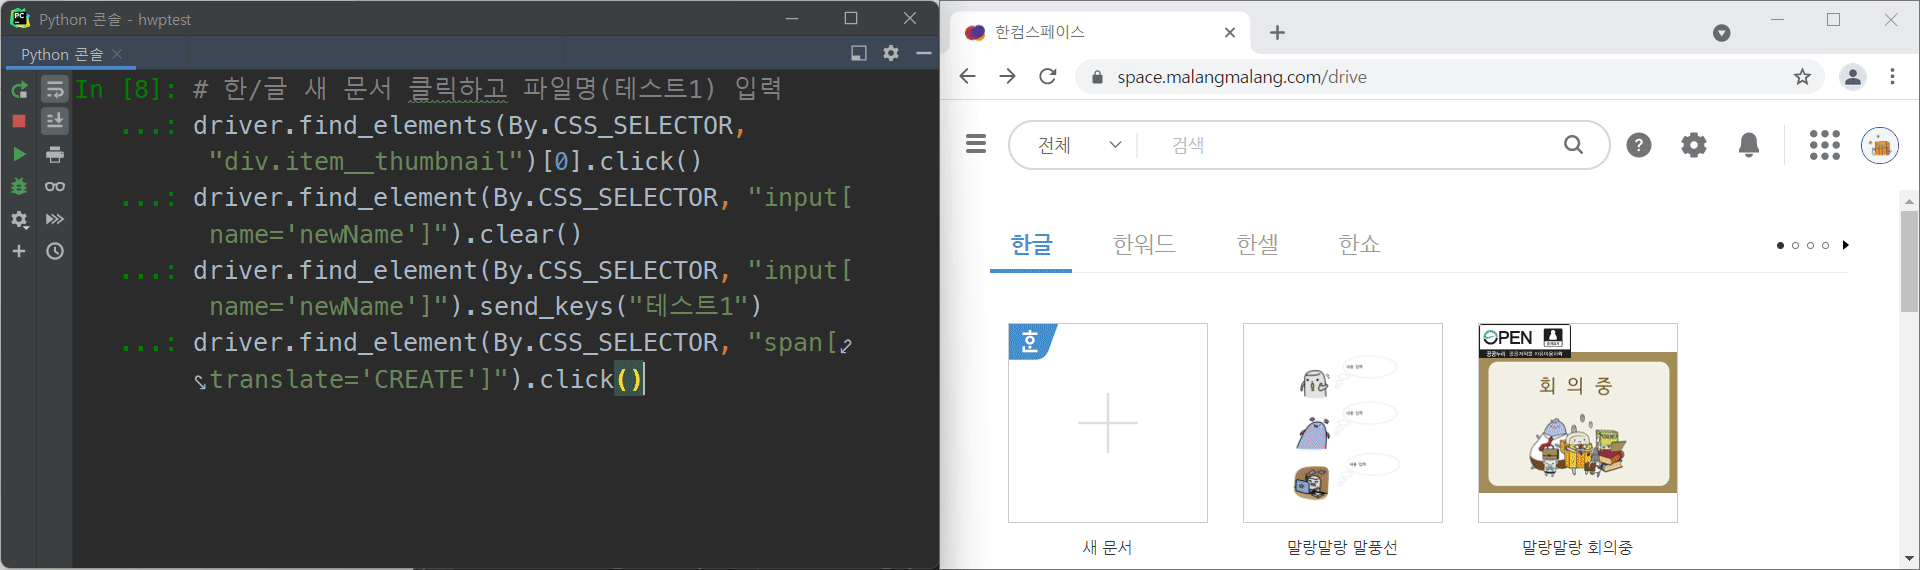Execute current statement with green play icon
This screenshot has width=1920, height=570.
click(x=19, y=154)
